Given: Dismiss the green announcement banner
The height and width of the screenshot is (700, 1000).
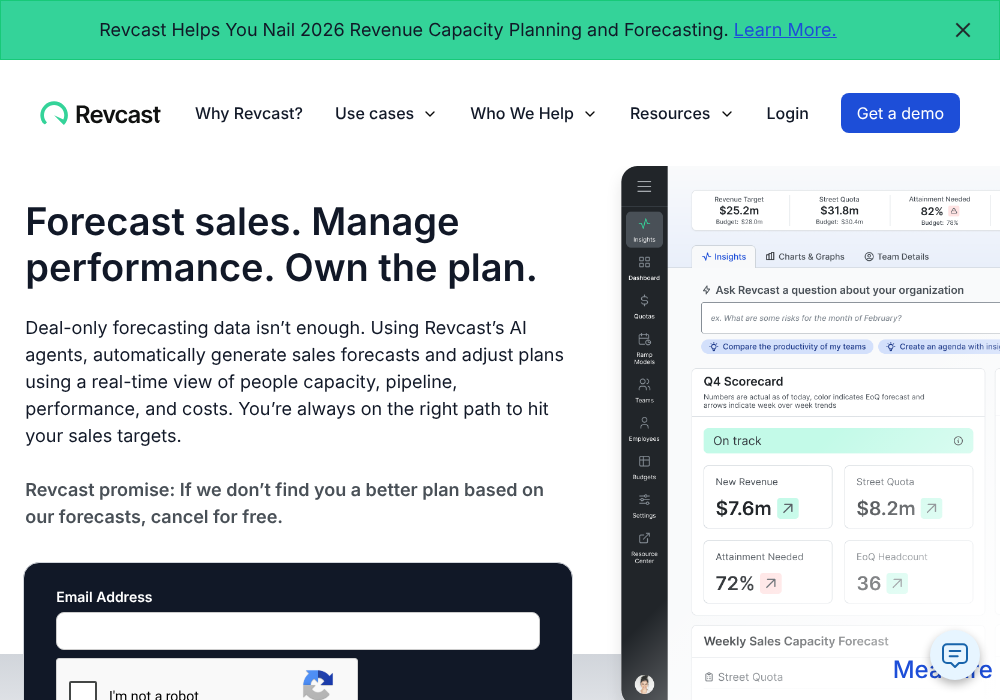Looking at the screenshot, I should 963,30.
